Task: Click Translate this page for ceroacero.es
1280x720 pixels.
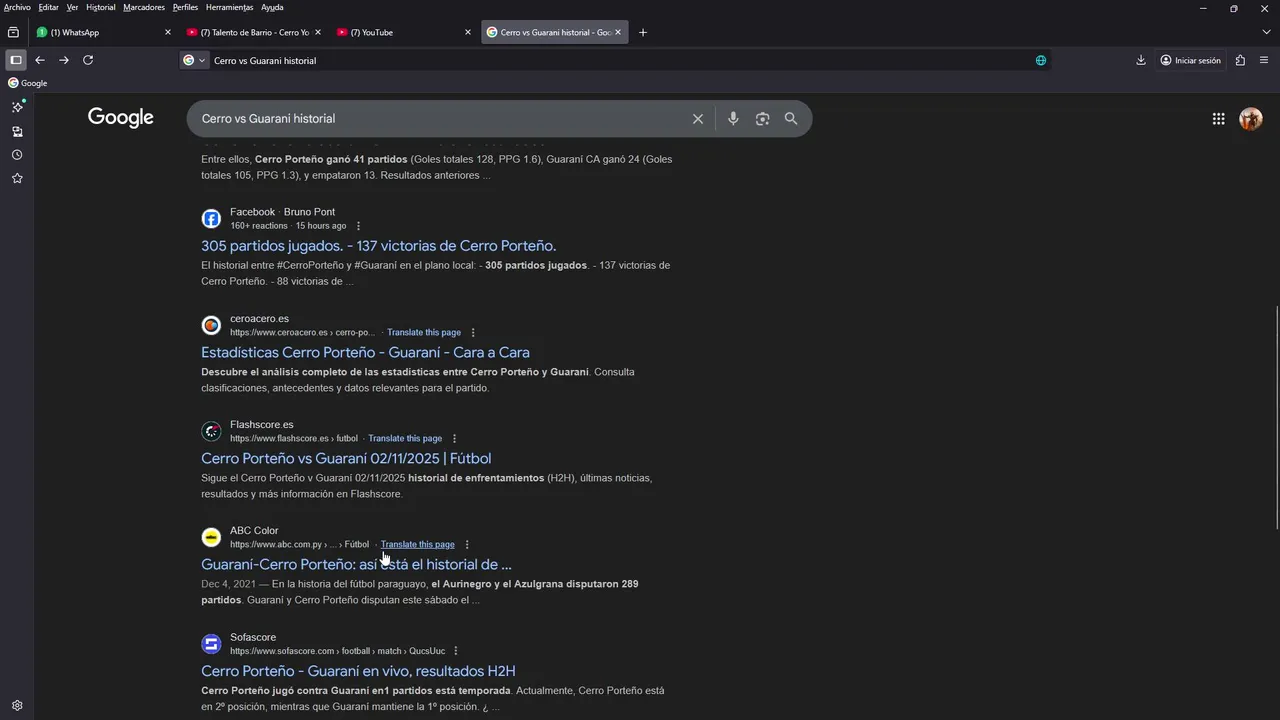Action: pos(424,332)
